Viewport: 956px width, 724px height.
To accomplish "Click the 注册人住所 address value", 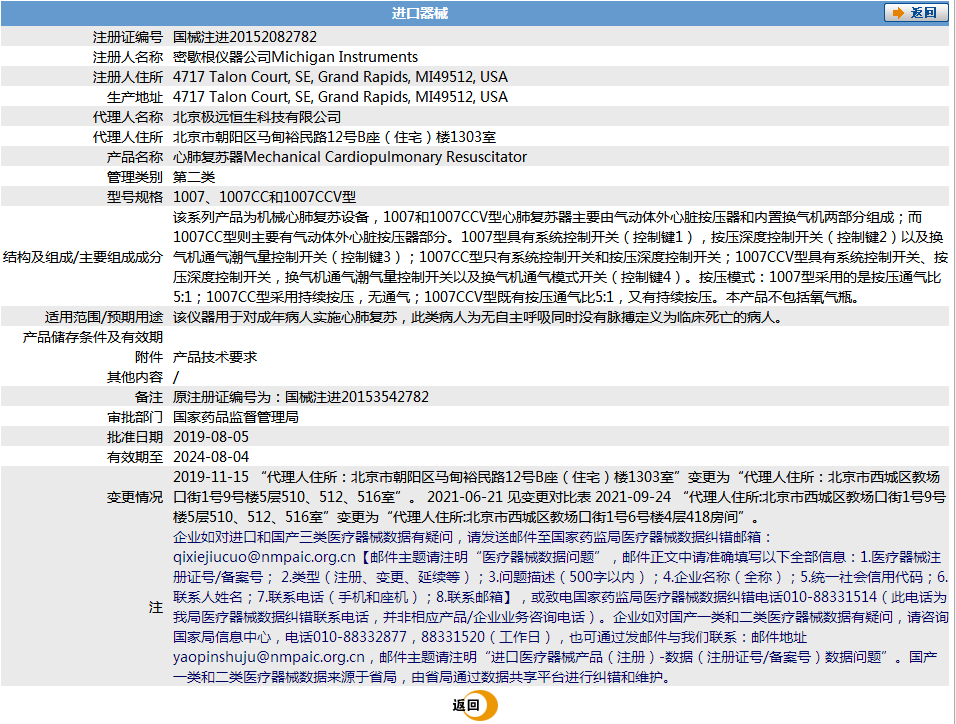I will tap(340, 77).
